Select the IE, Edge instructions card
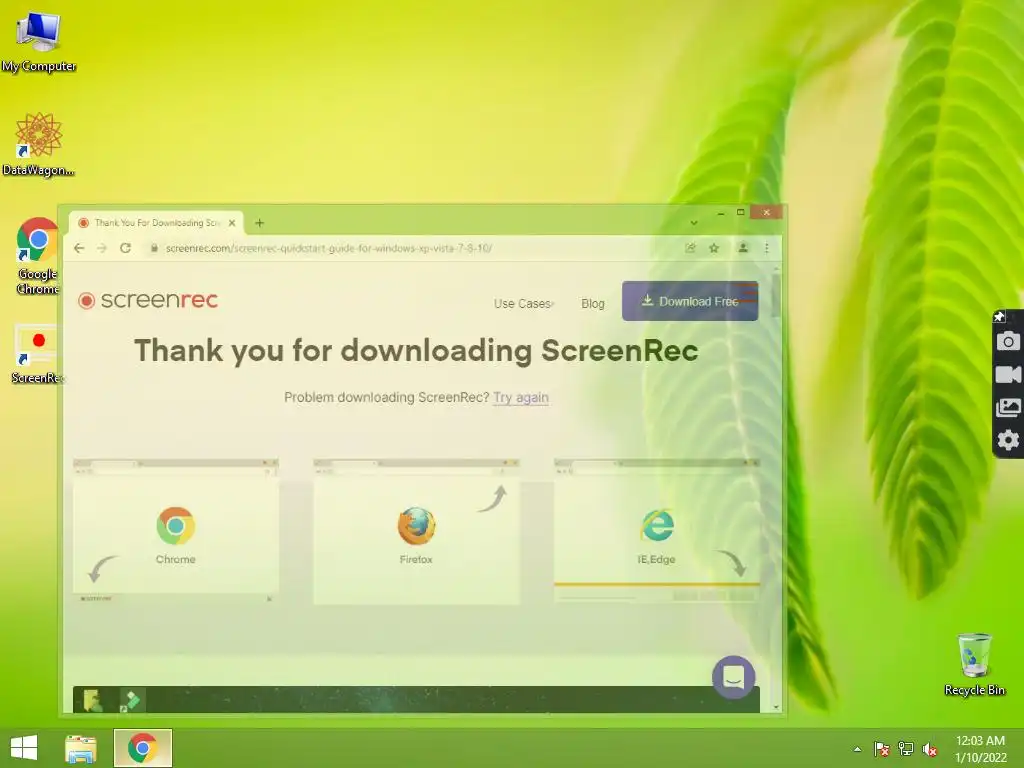The image size is (1024, 768). [x=656, y=531]
